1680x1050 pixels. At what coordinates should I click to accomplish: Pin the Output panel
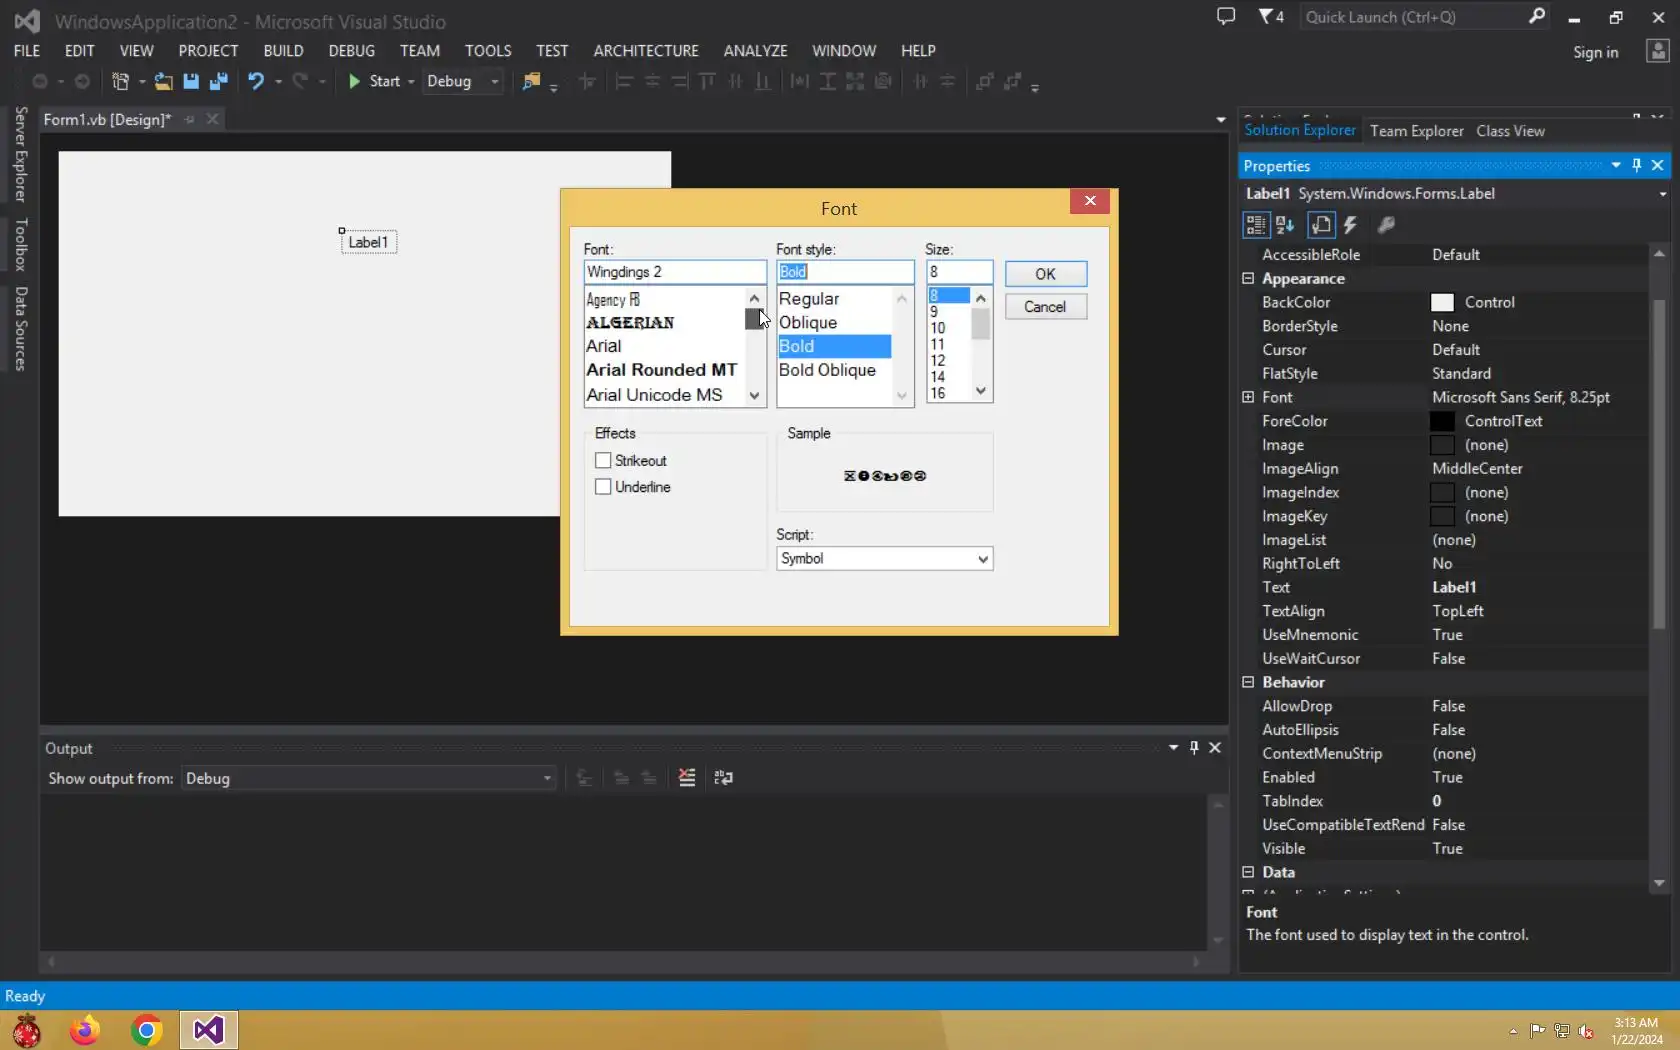(1194, 748)
